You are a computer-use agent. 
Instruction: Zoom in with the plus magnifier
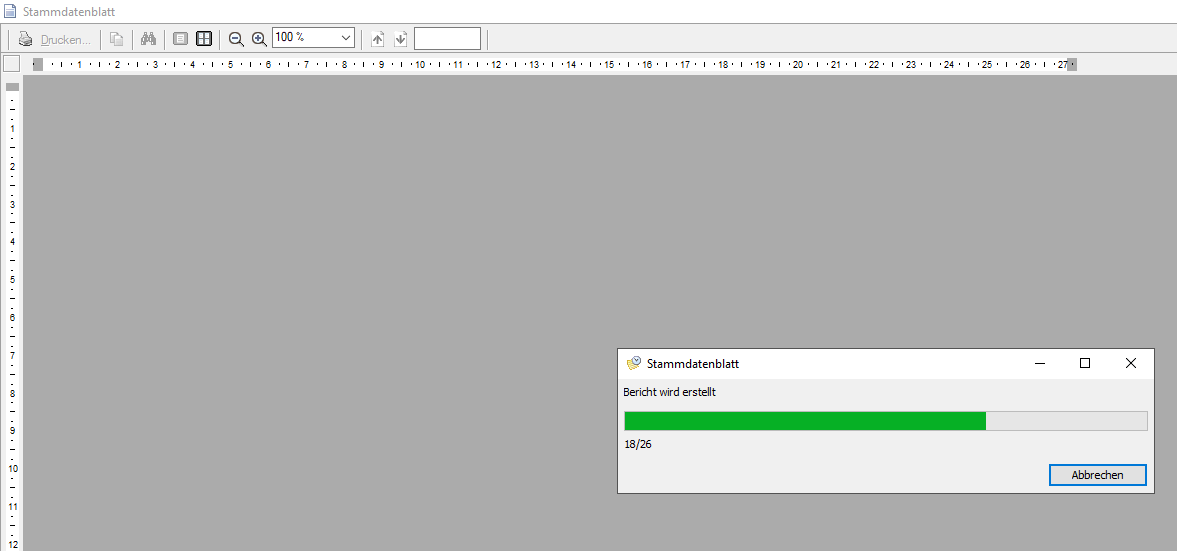(x=259, y=39)
